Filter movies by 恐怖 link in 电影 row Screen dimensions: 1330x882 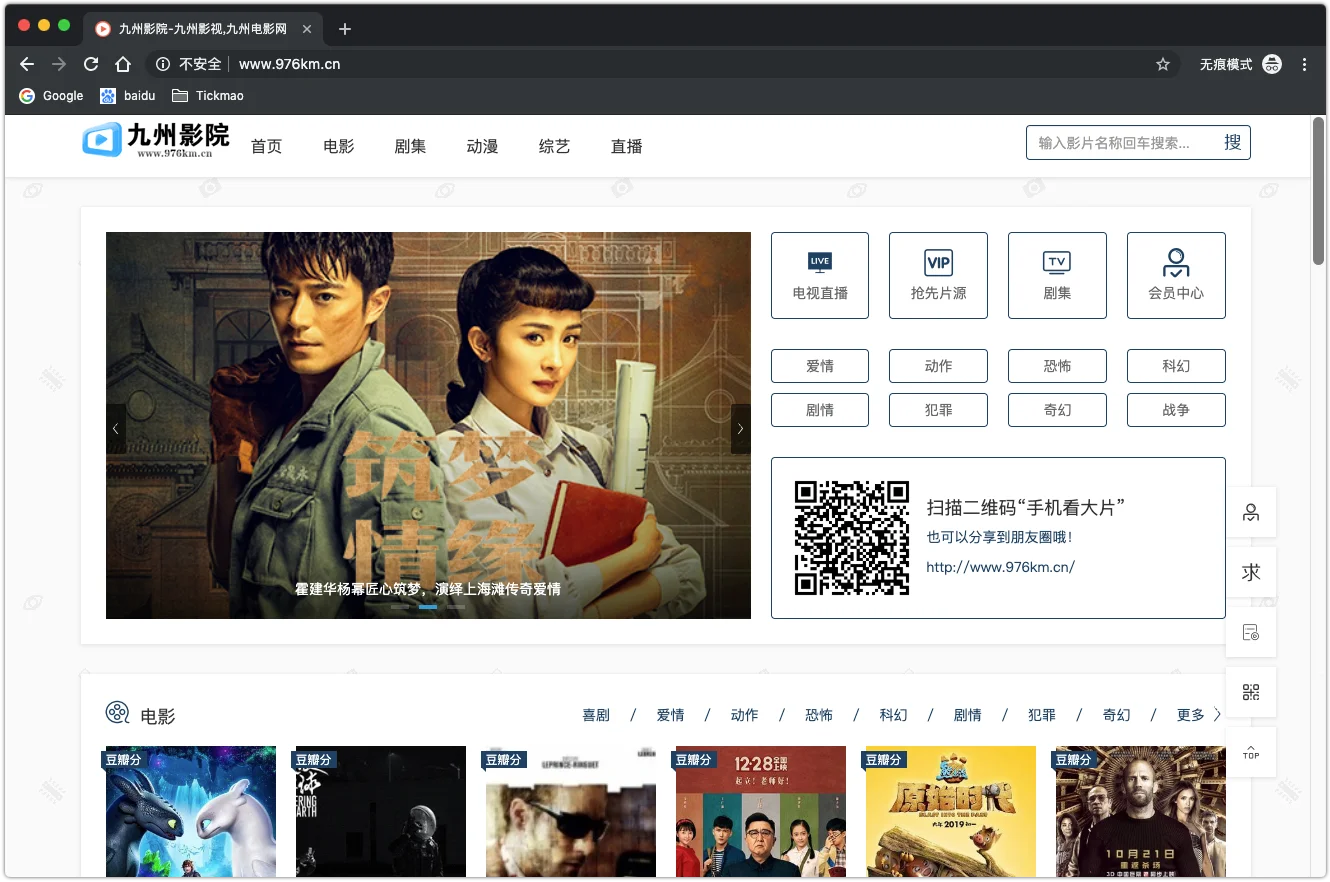click(819, 715)
